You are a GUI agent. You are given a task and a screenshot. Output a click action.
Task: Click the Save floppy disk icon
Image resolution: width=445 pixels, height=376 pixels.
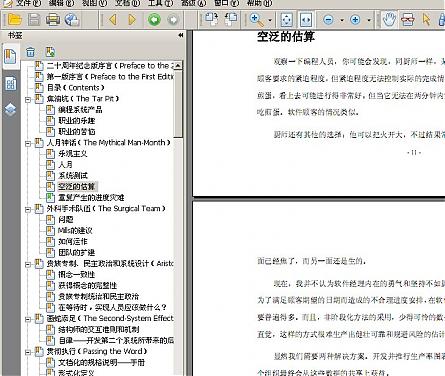point(34,20)
